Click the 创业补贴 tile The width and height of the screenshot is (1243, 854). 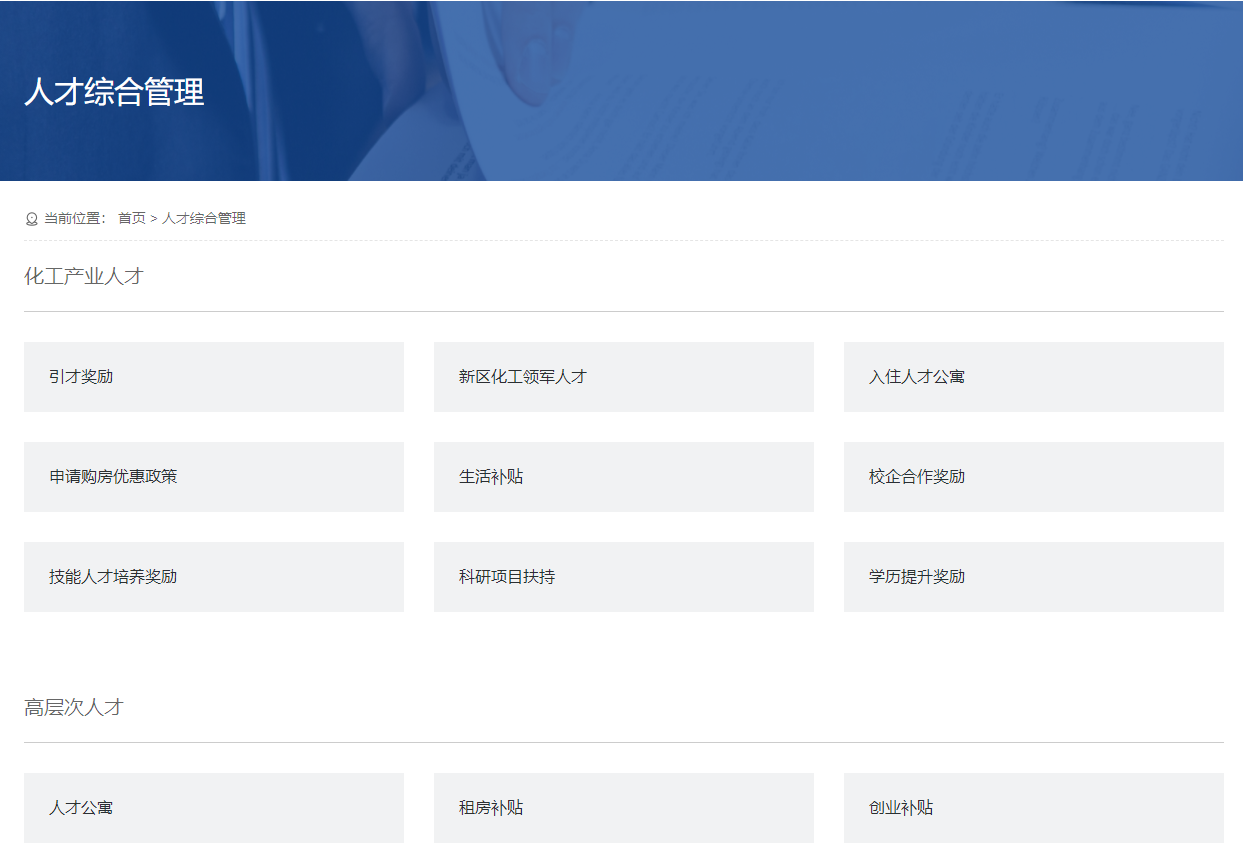(x=1033, y=807)
